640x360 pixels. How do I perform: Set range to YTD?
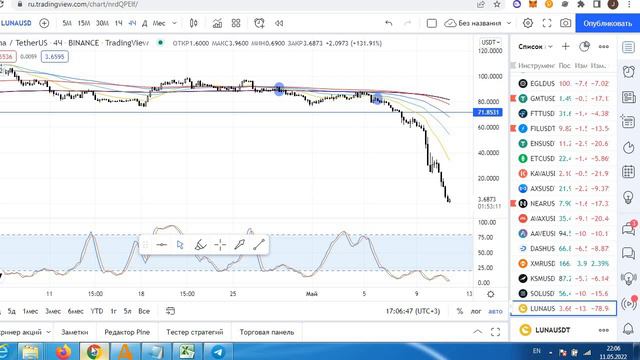pyautogui.click(x=97, y=311)
